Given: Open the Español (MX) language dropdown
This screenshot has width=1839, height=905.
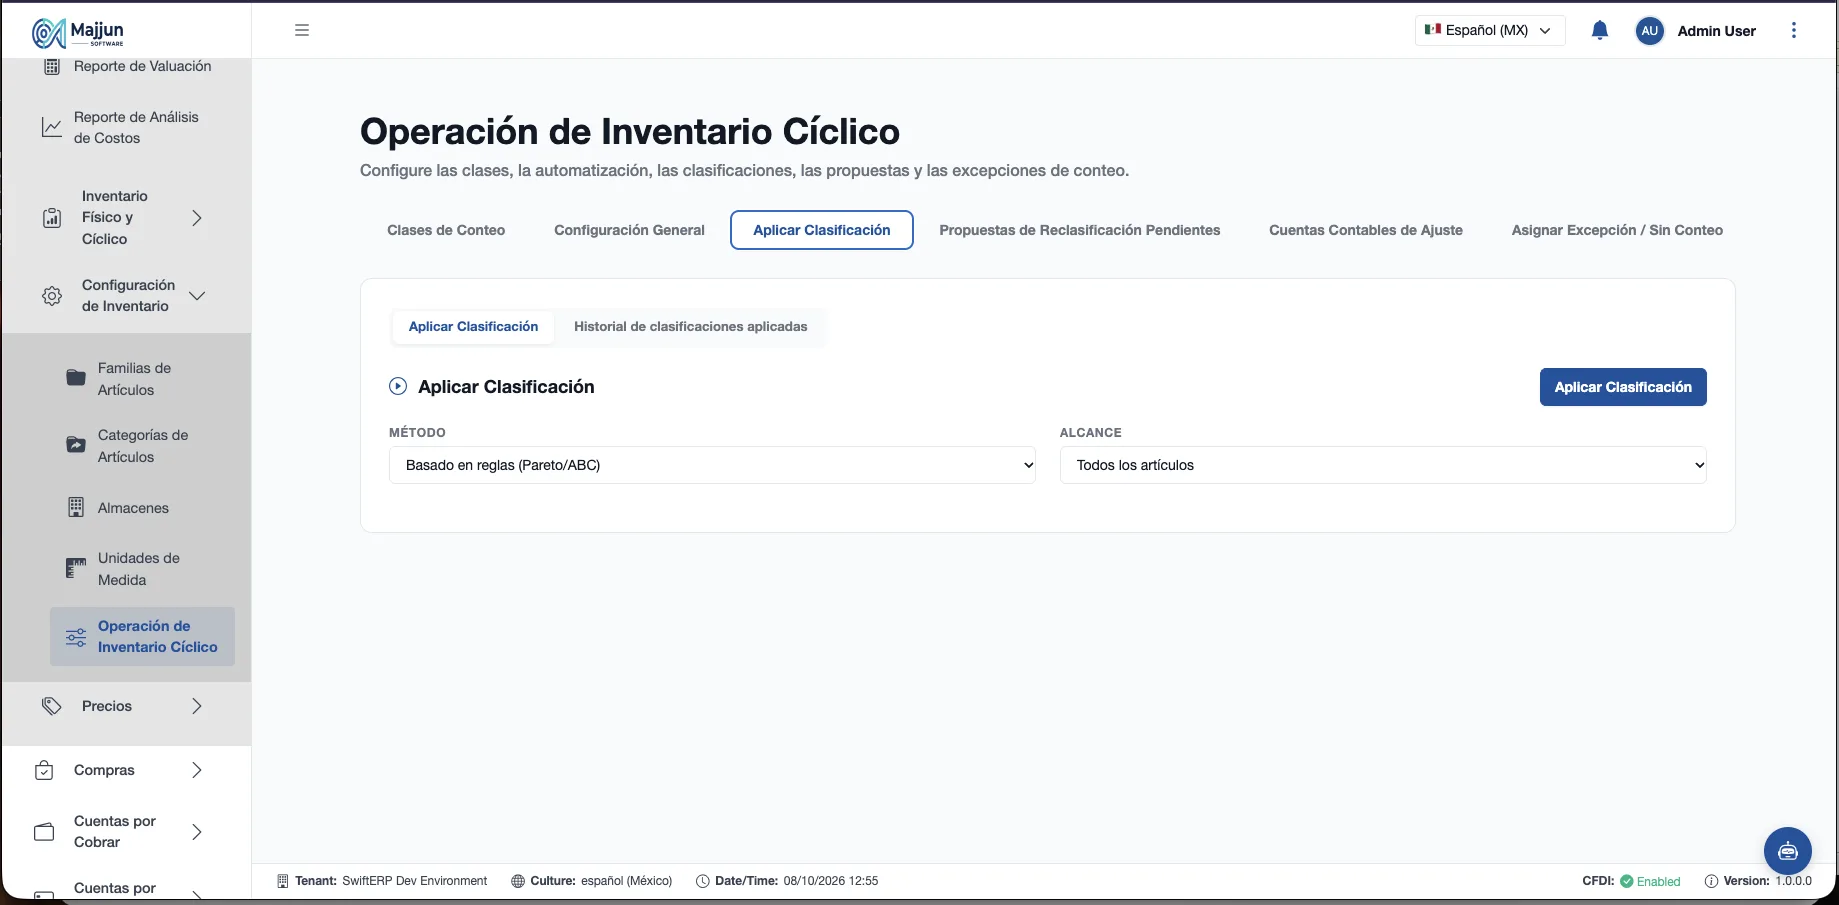Looking at the screenshot, I should tap(1489, 30).
